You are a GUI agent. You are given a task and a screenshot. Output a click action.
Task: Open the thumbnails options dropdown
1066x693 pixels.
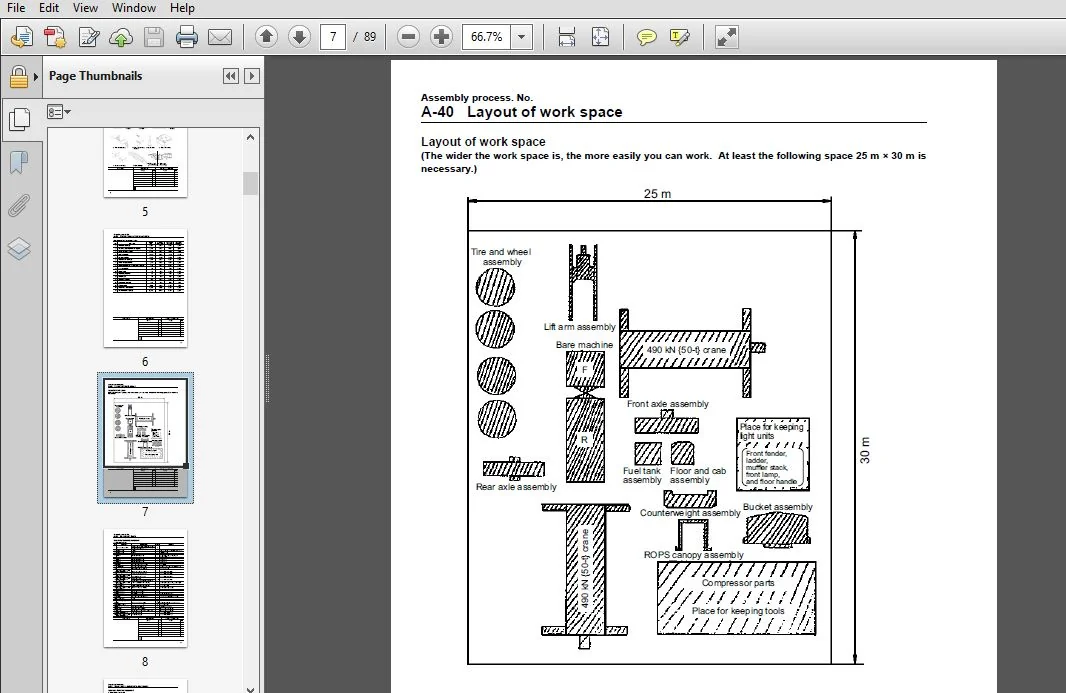[58, 112]
